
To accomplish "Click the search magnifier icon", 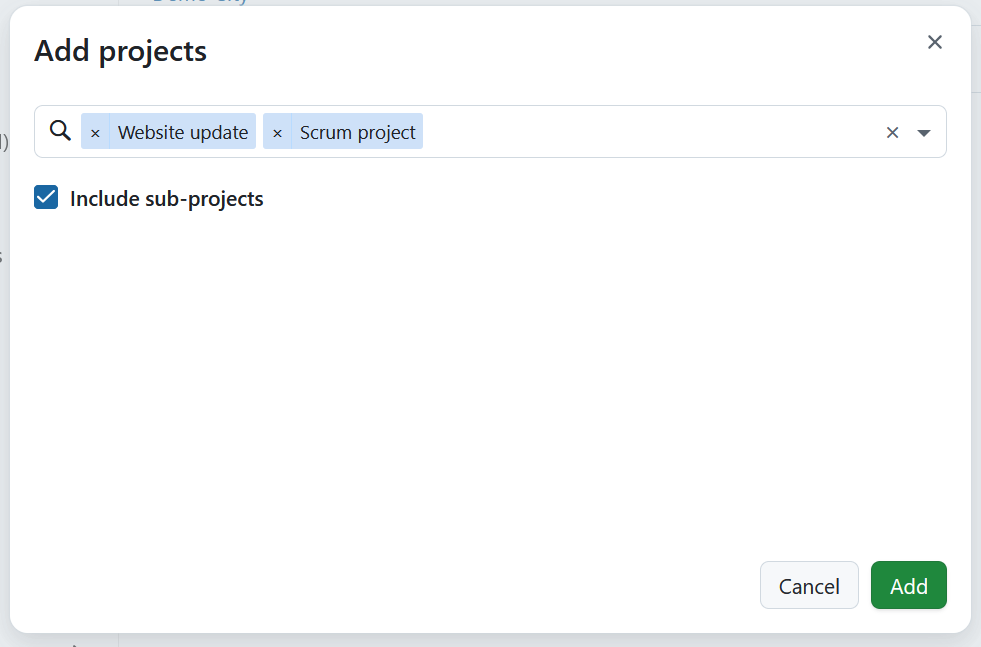I will (x=59, y=131).
